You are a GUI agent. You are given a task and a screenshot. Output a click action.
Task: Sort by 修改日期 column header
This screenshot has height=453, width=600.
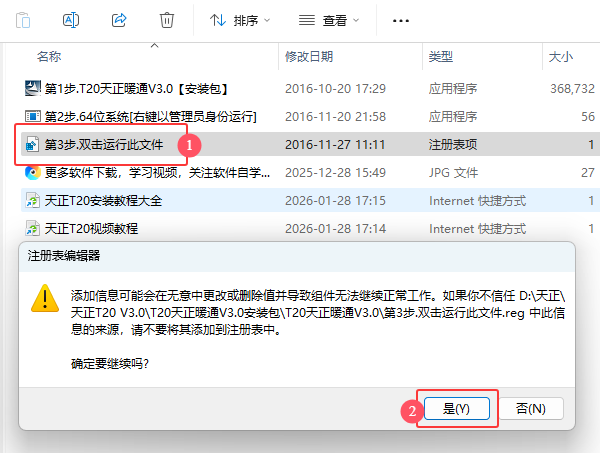[x=309, y=57]
